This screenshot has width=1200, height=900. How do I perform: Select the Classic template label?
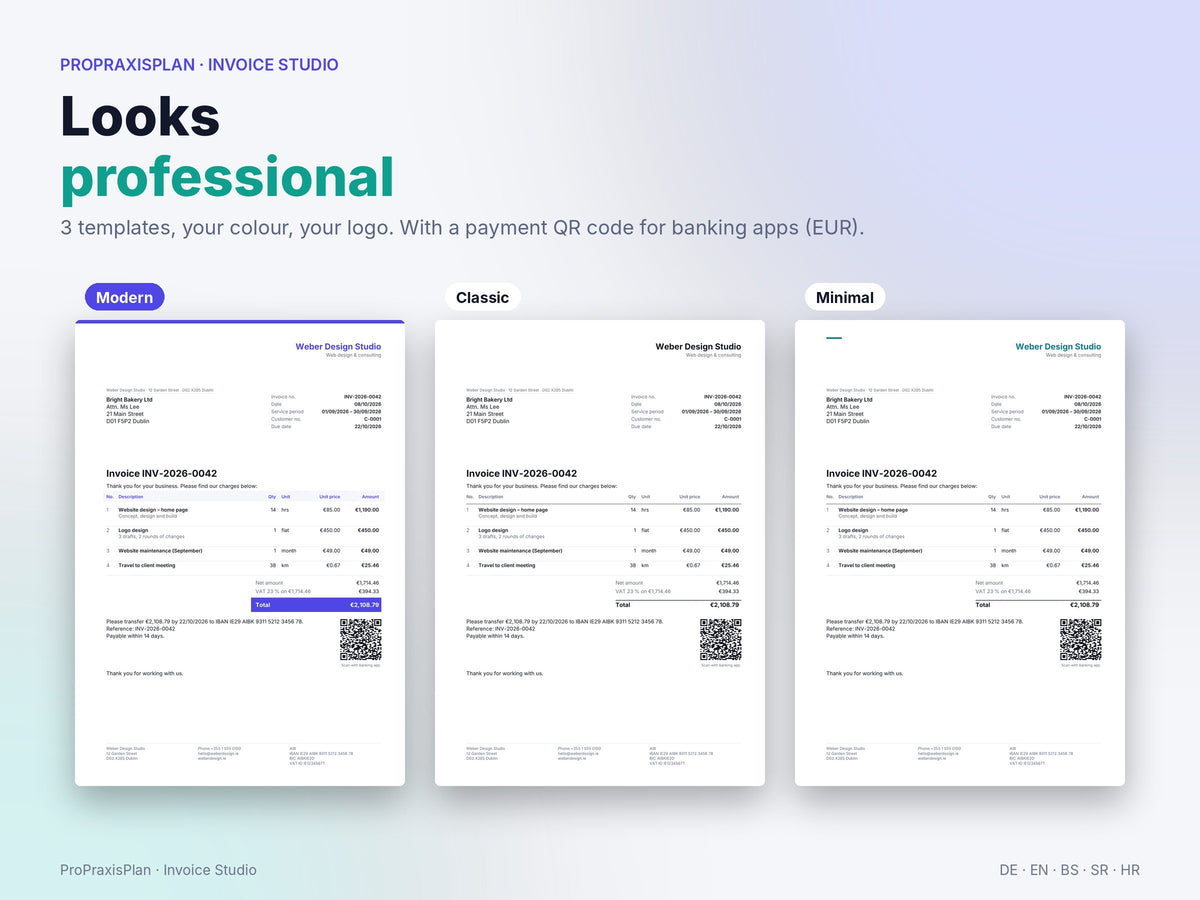482,297
